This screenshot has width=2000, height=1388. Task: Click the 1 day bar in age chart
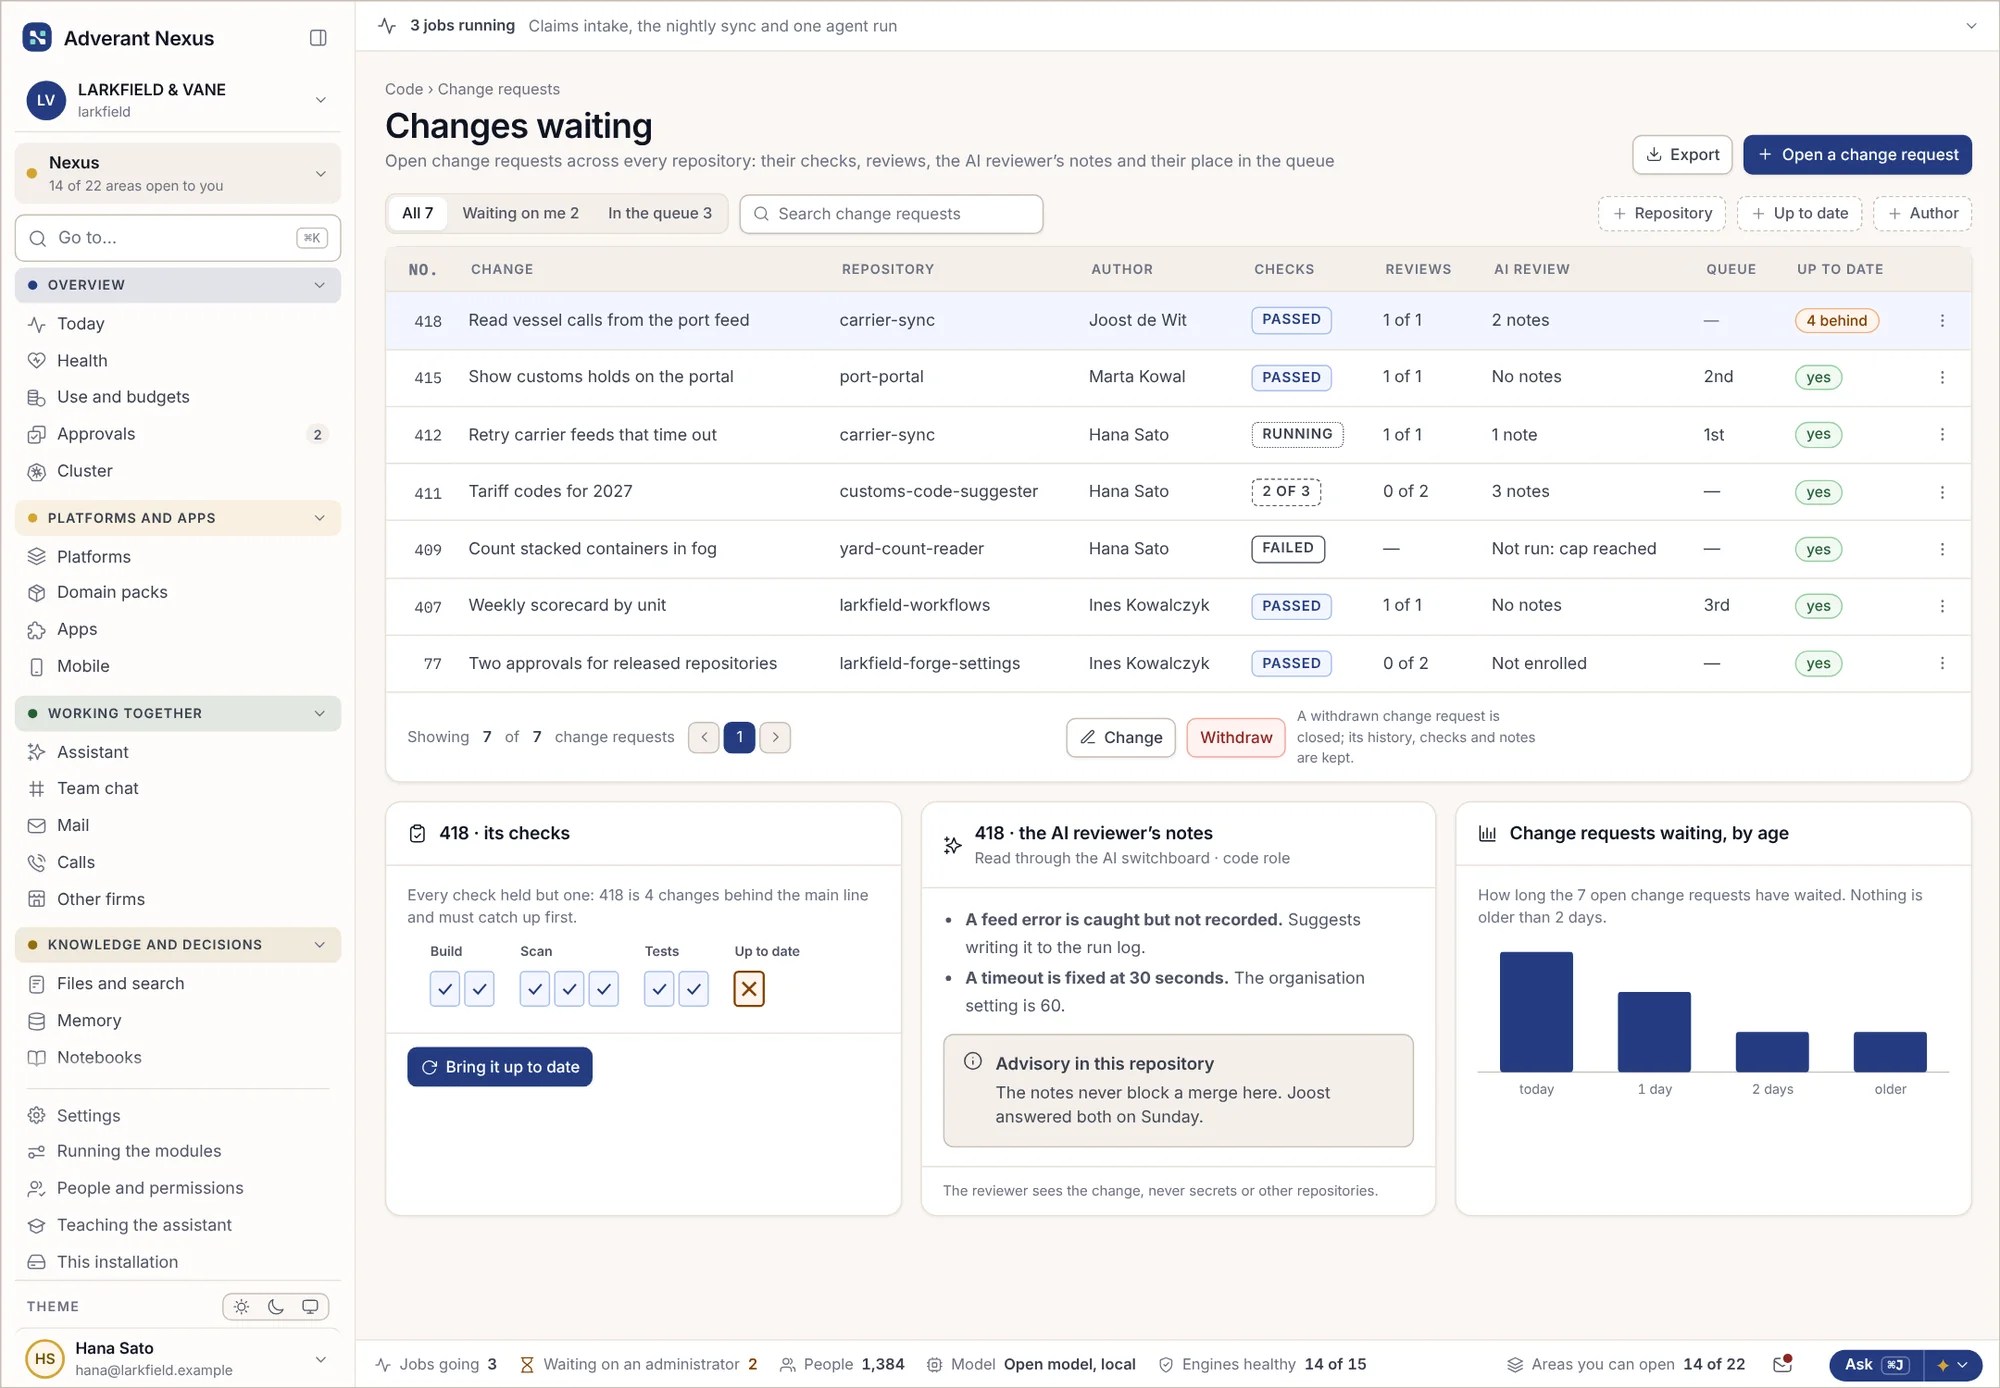1654,1032
